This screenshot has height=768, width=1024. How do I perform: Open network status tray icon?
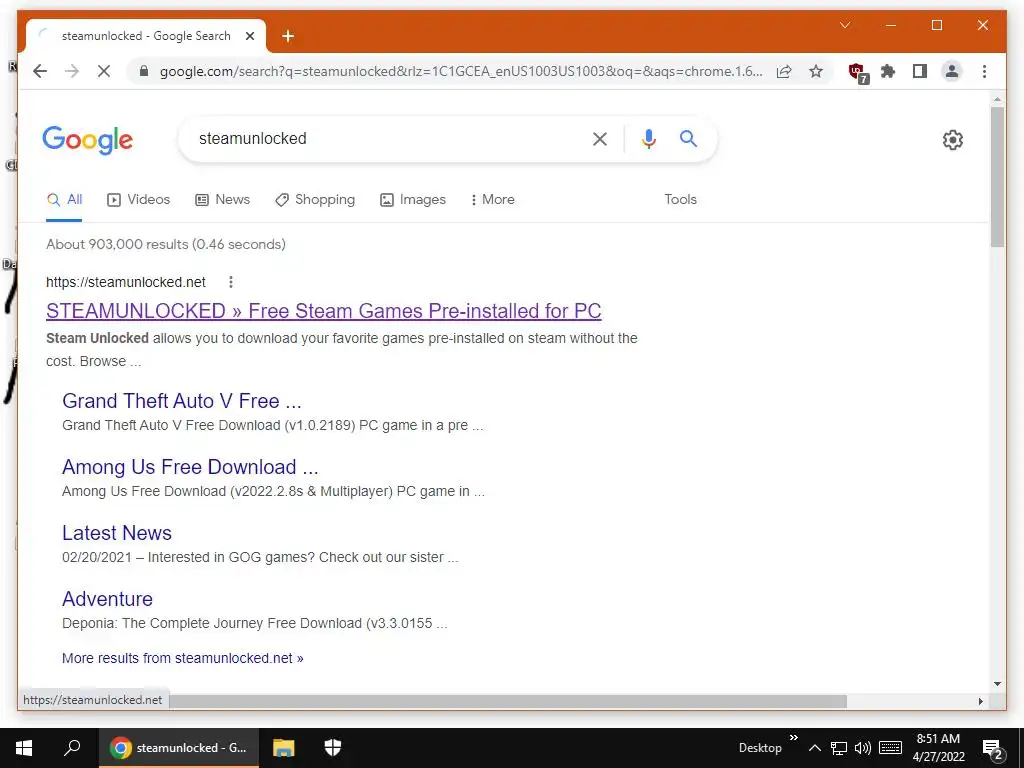(x=839, y=748)
